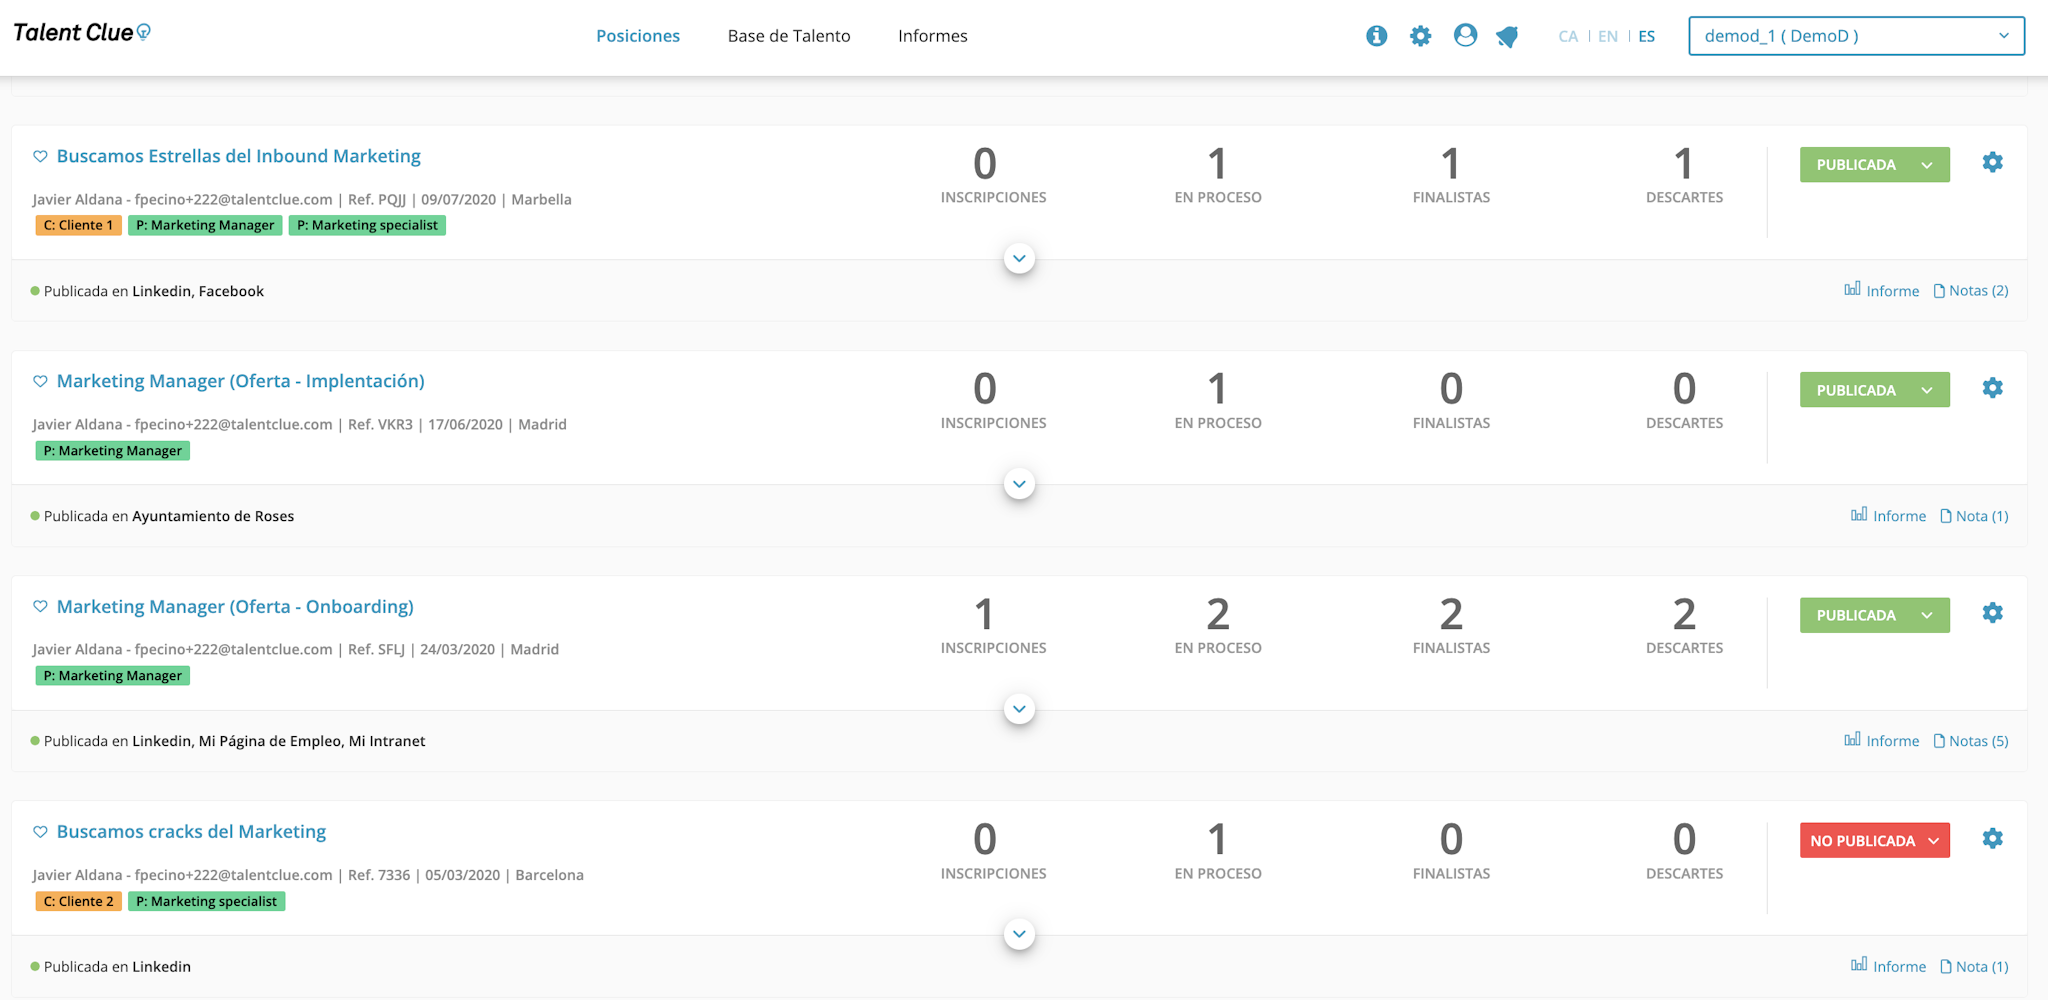
Task: Switch interface language to EN
Action: point(1608,35)
